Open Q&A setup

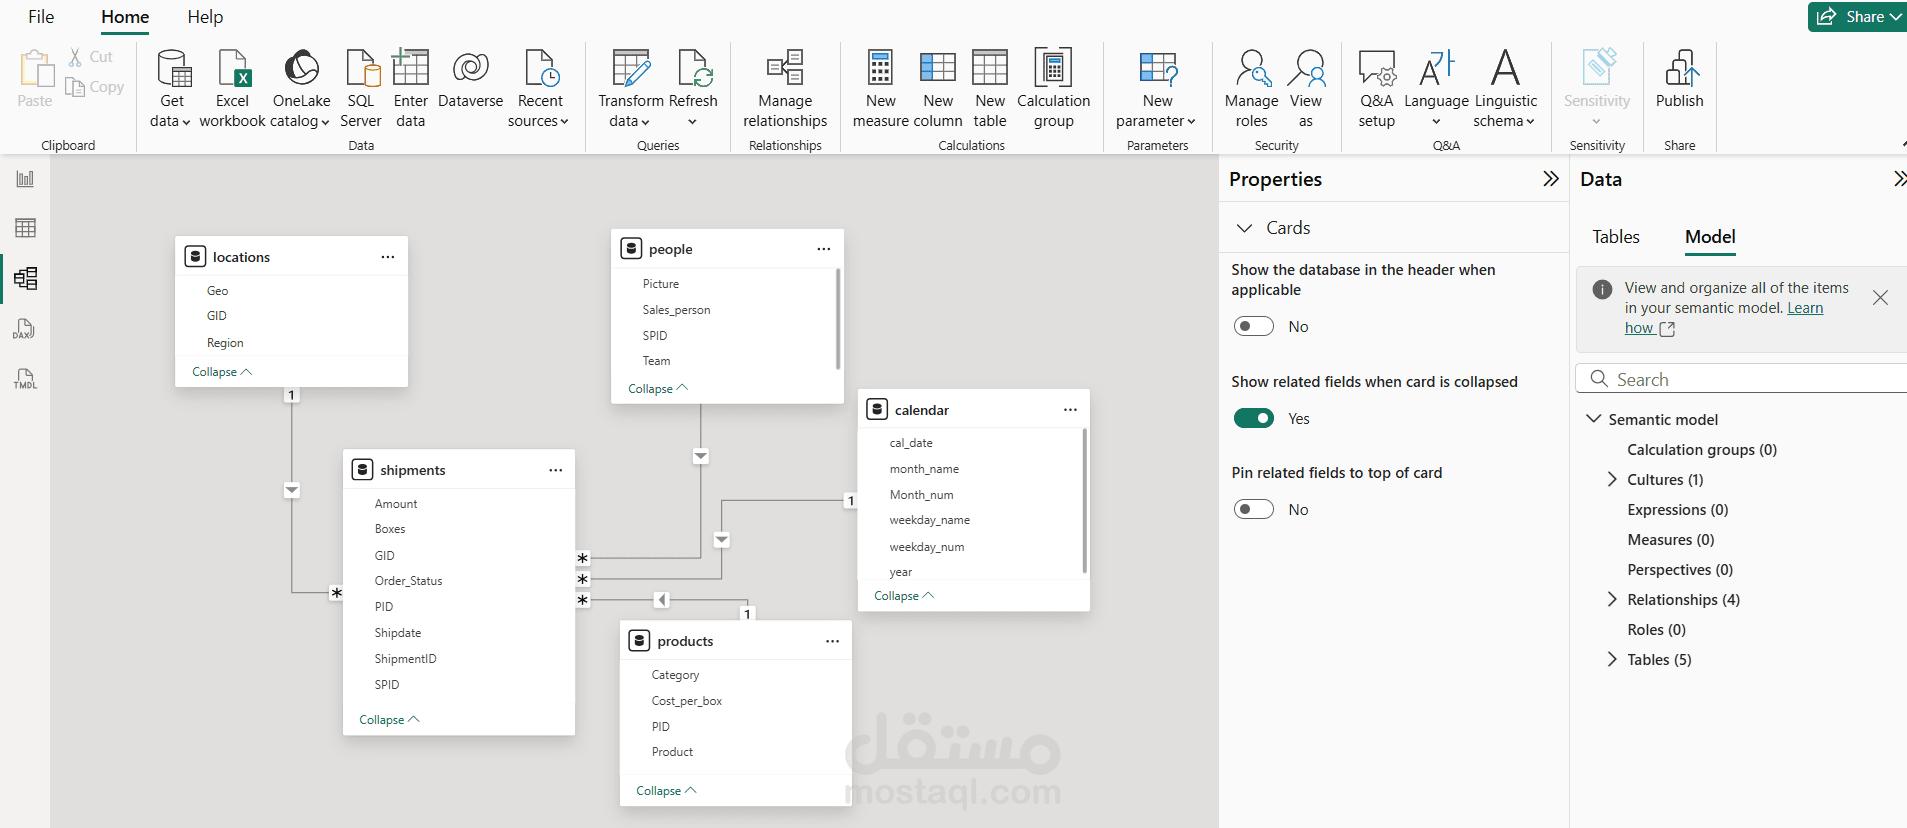click(x=1376, y=89)
